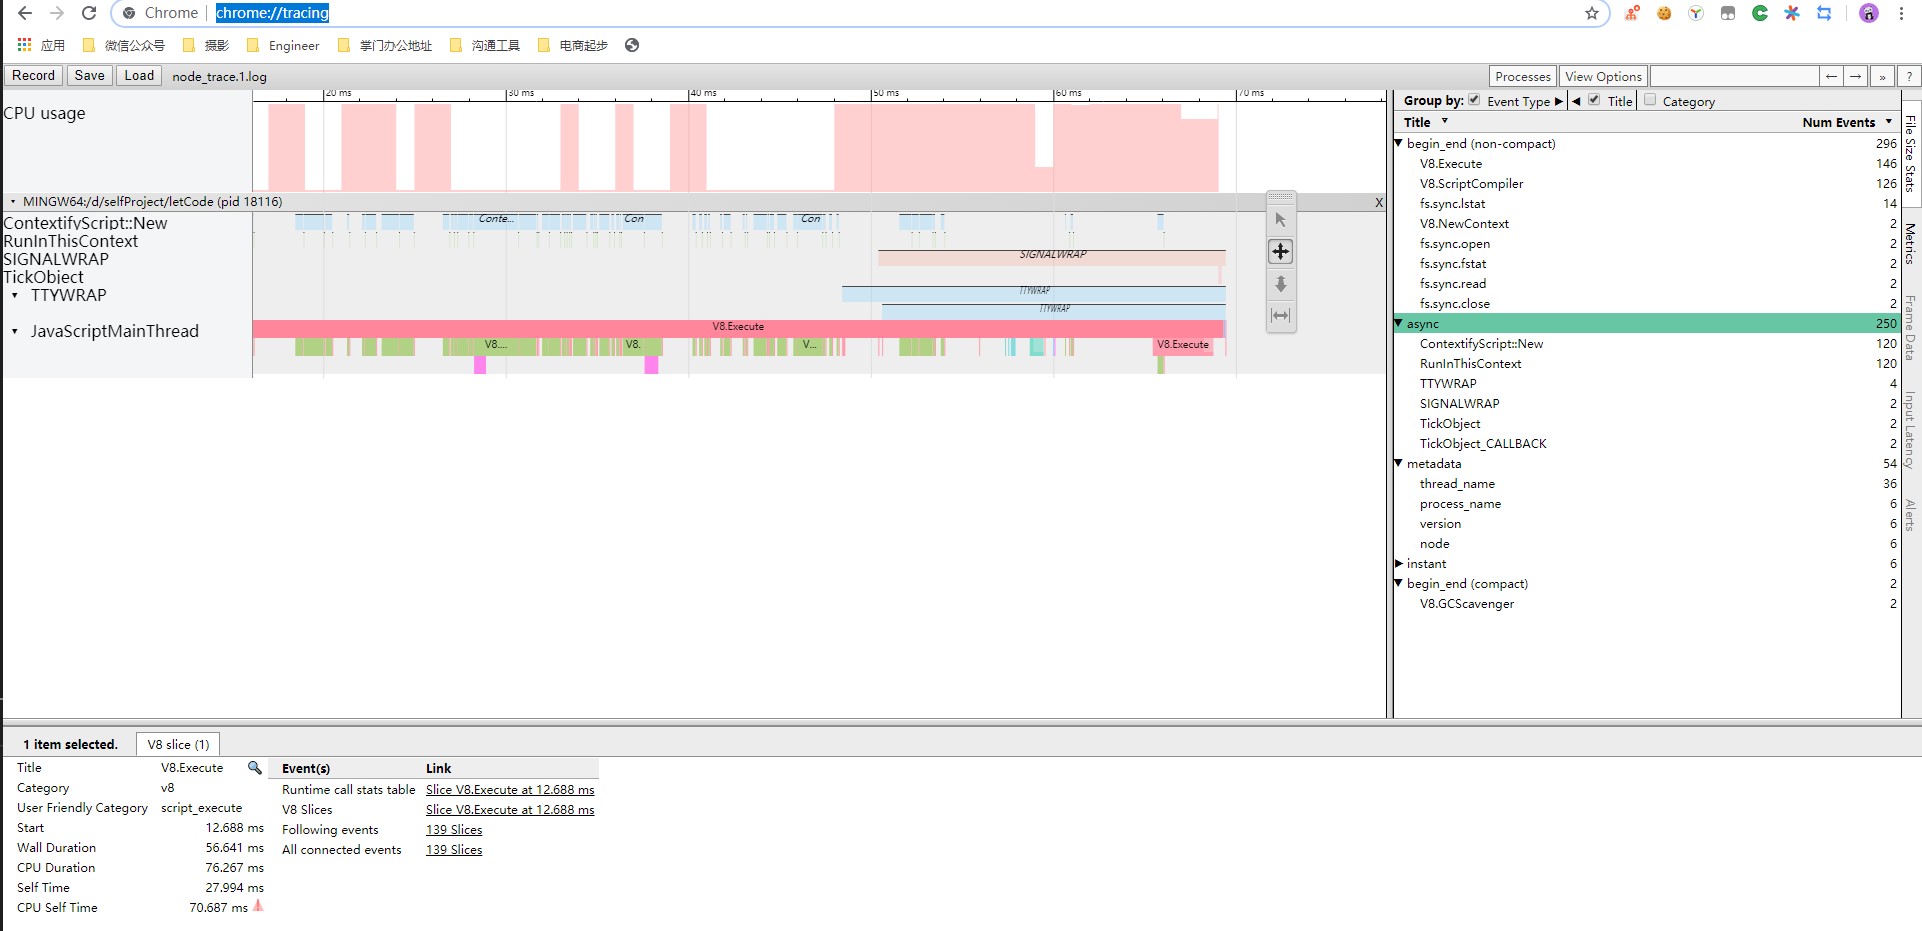Open the Input Latency side tab

tap(1910, 430)
